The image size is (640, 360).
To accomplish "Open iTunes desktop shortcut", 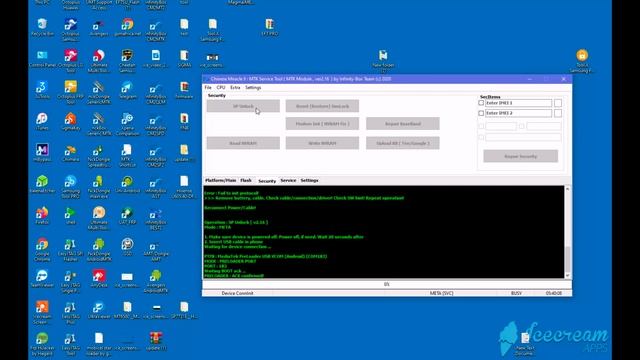I will pos(42,121).
